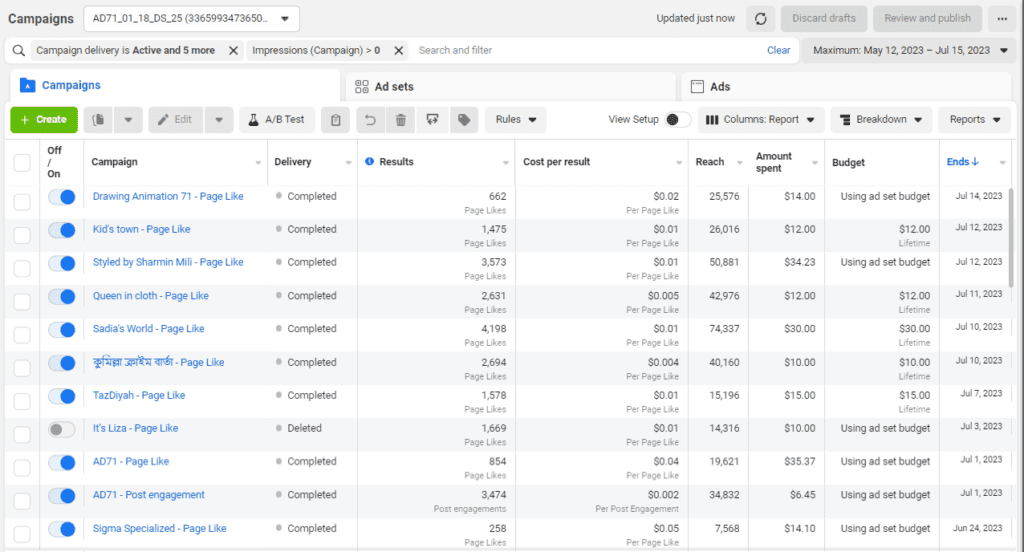Image resolution: width=1024 pixels, height=552 pixels.
Task: Open the ad account selector dropdown
Action: 191,19
